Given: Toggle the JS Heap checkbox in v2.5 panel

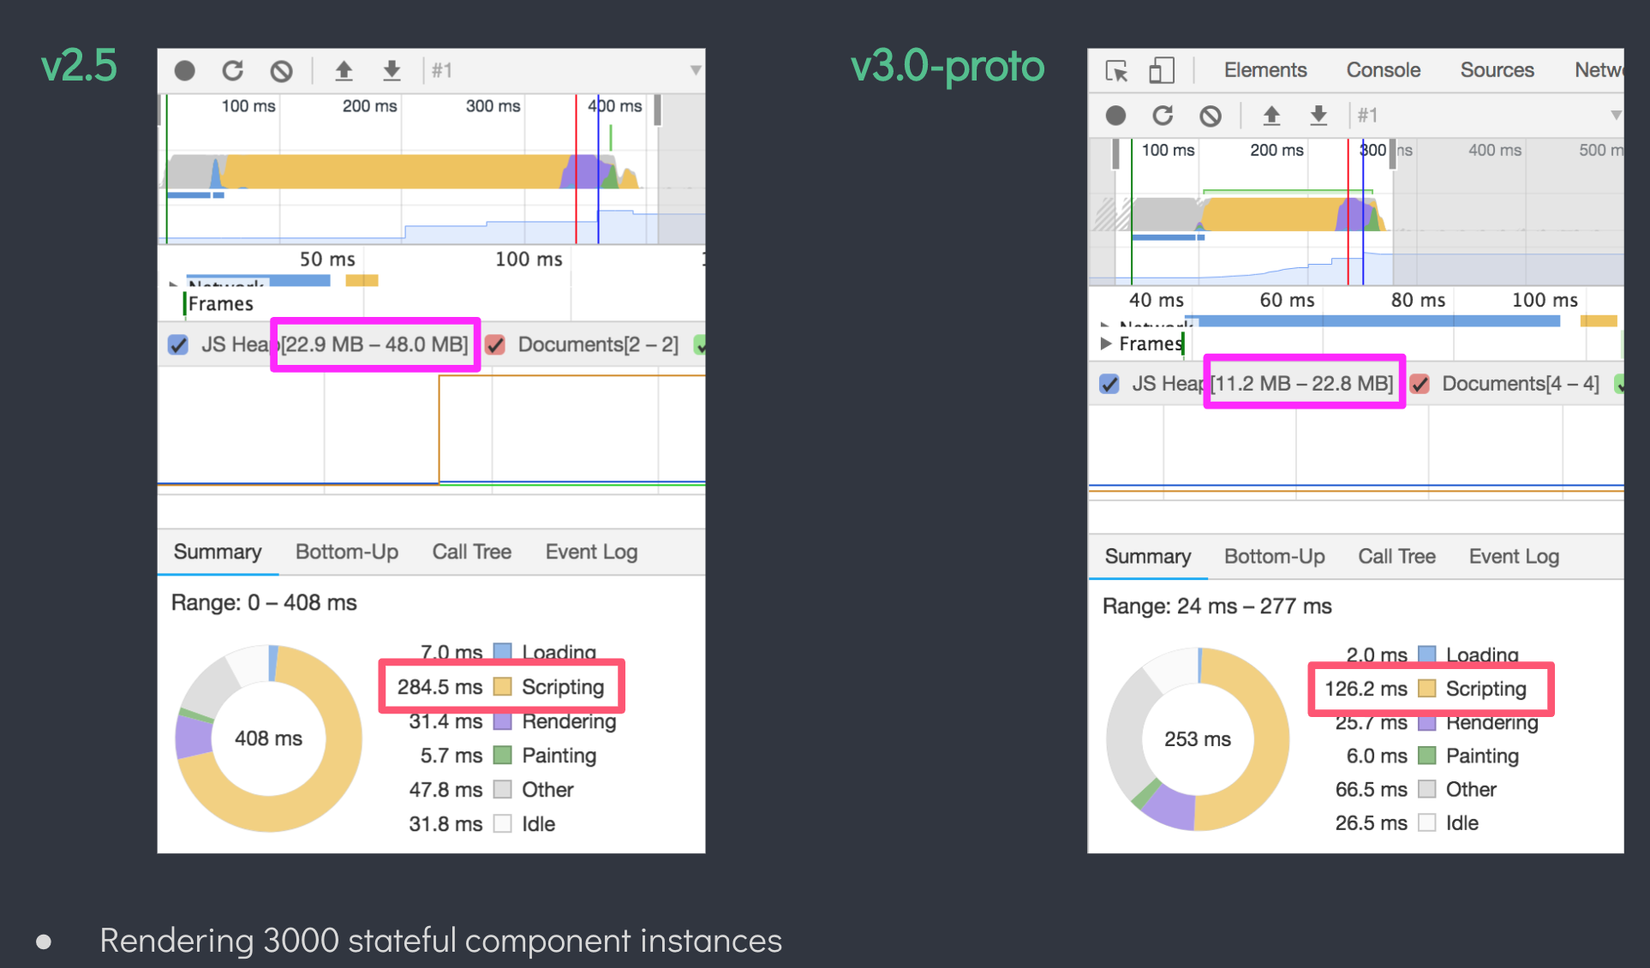Looking at the screenshot, I should (178, 345).
